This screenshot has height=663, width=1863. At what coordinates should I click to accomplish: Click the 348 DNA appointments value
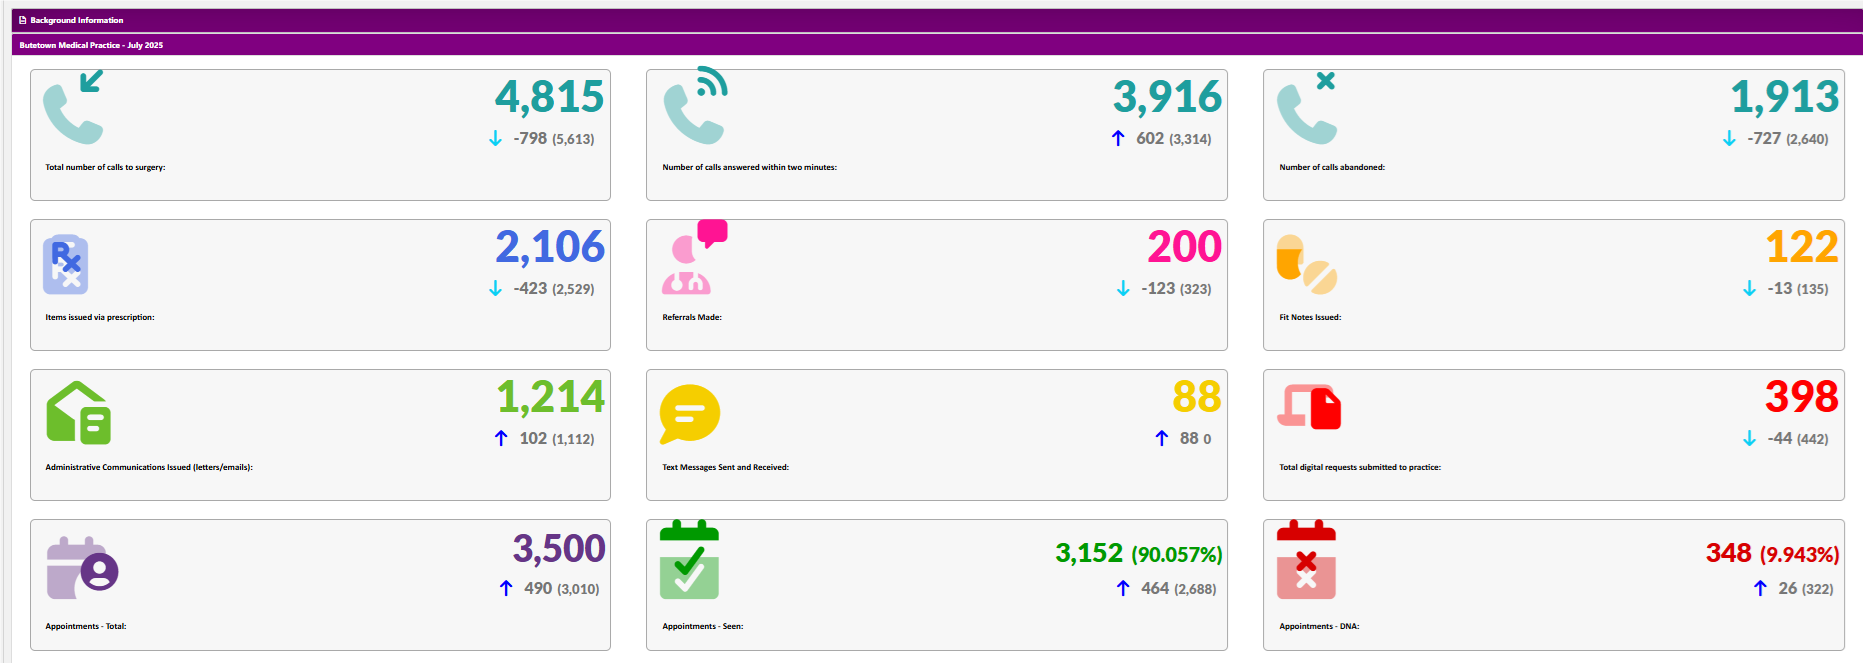(1728, 553)
